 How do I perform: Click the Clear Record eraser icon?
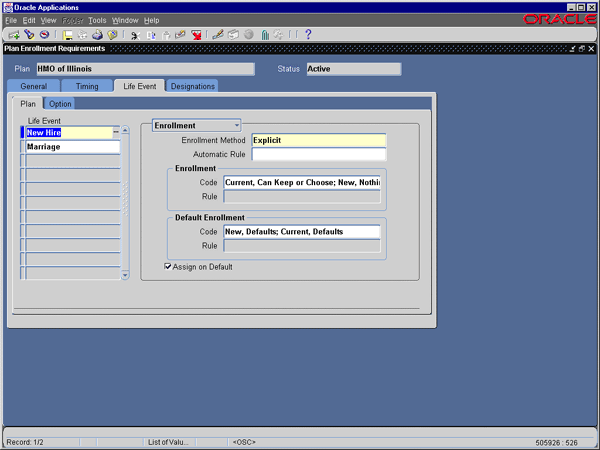180,35
